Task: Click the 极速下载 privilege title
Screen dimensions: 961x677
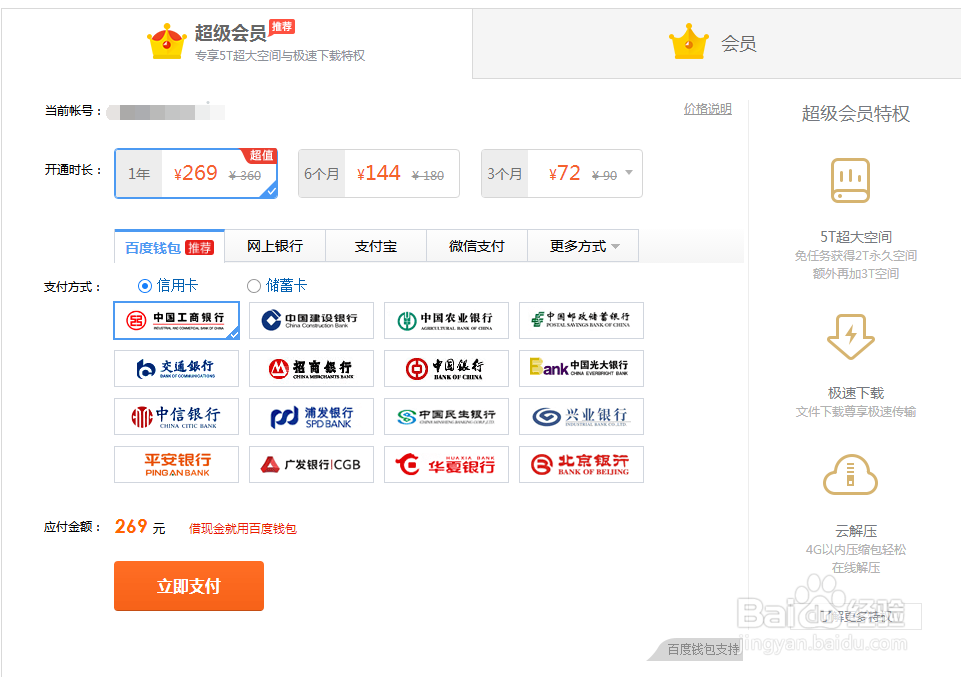Action: pos(856,393)
